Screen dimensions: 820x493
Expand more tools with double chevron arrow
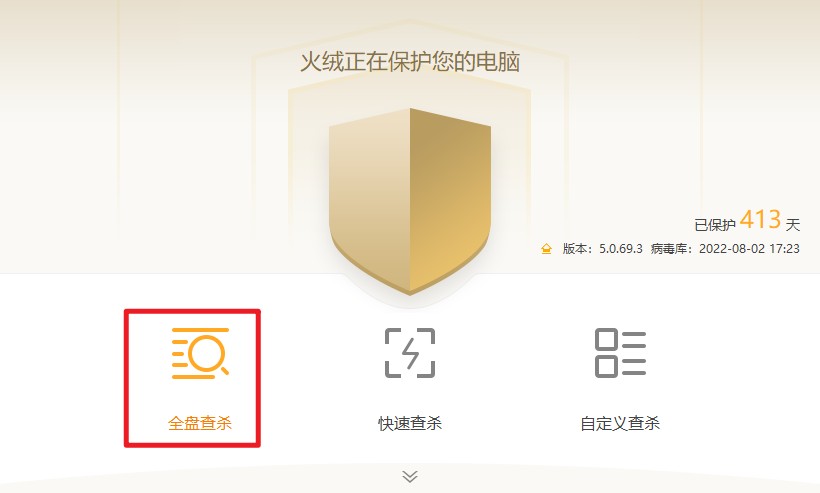click(x=410, y=476)
